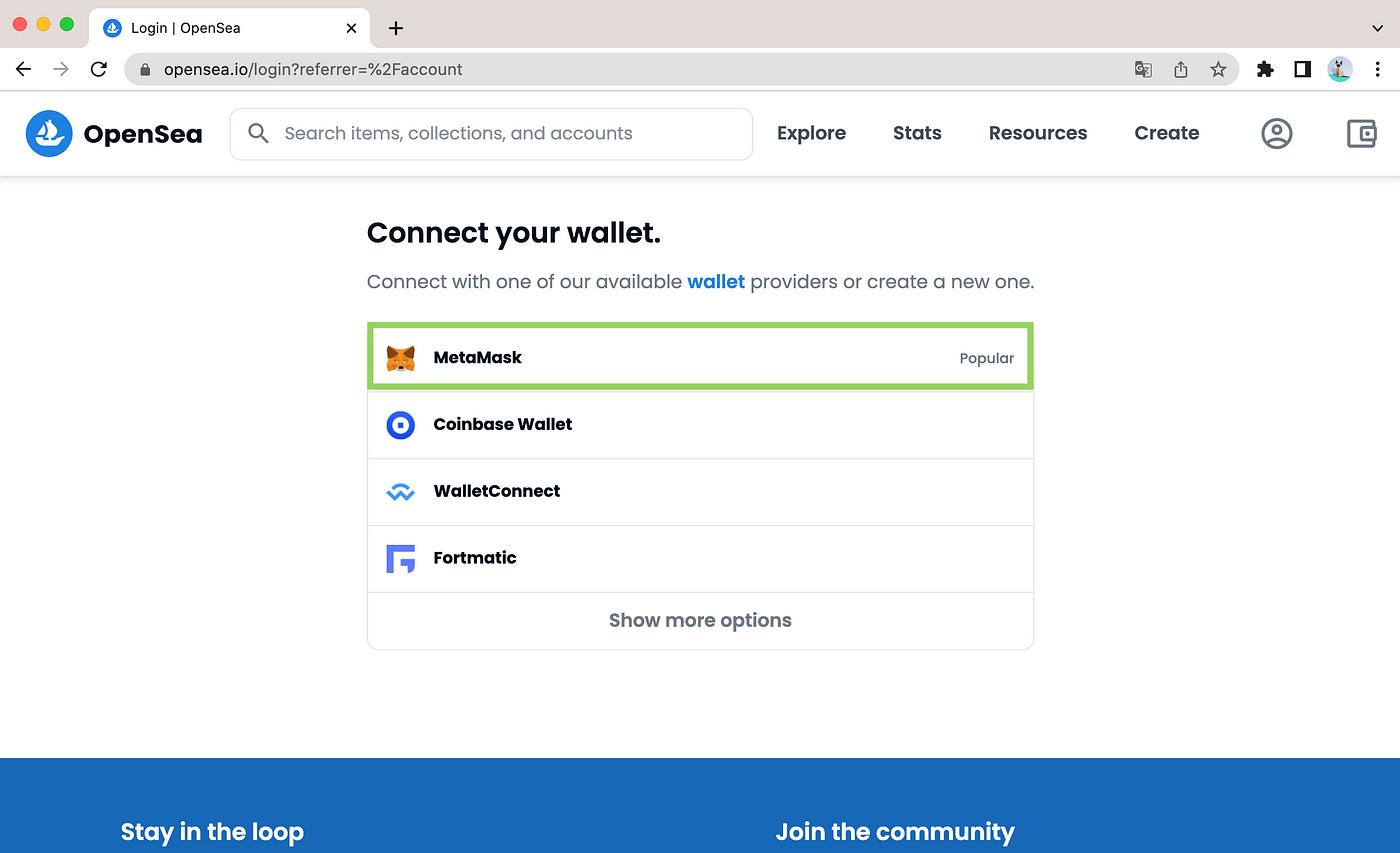Close the Login | OpenSea tab
This screenshot has width=1400, height=853.
click(x=351, y=28)
